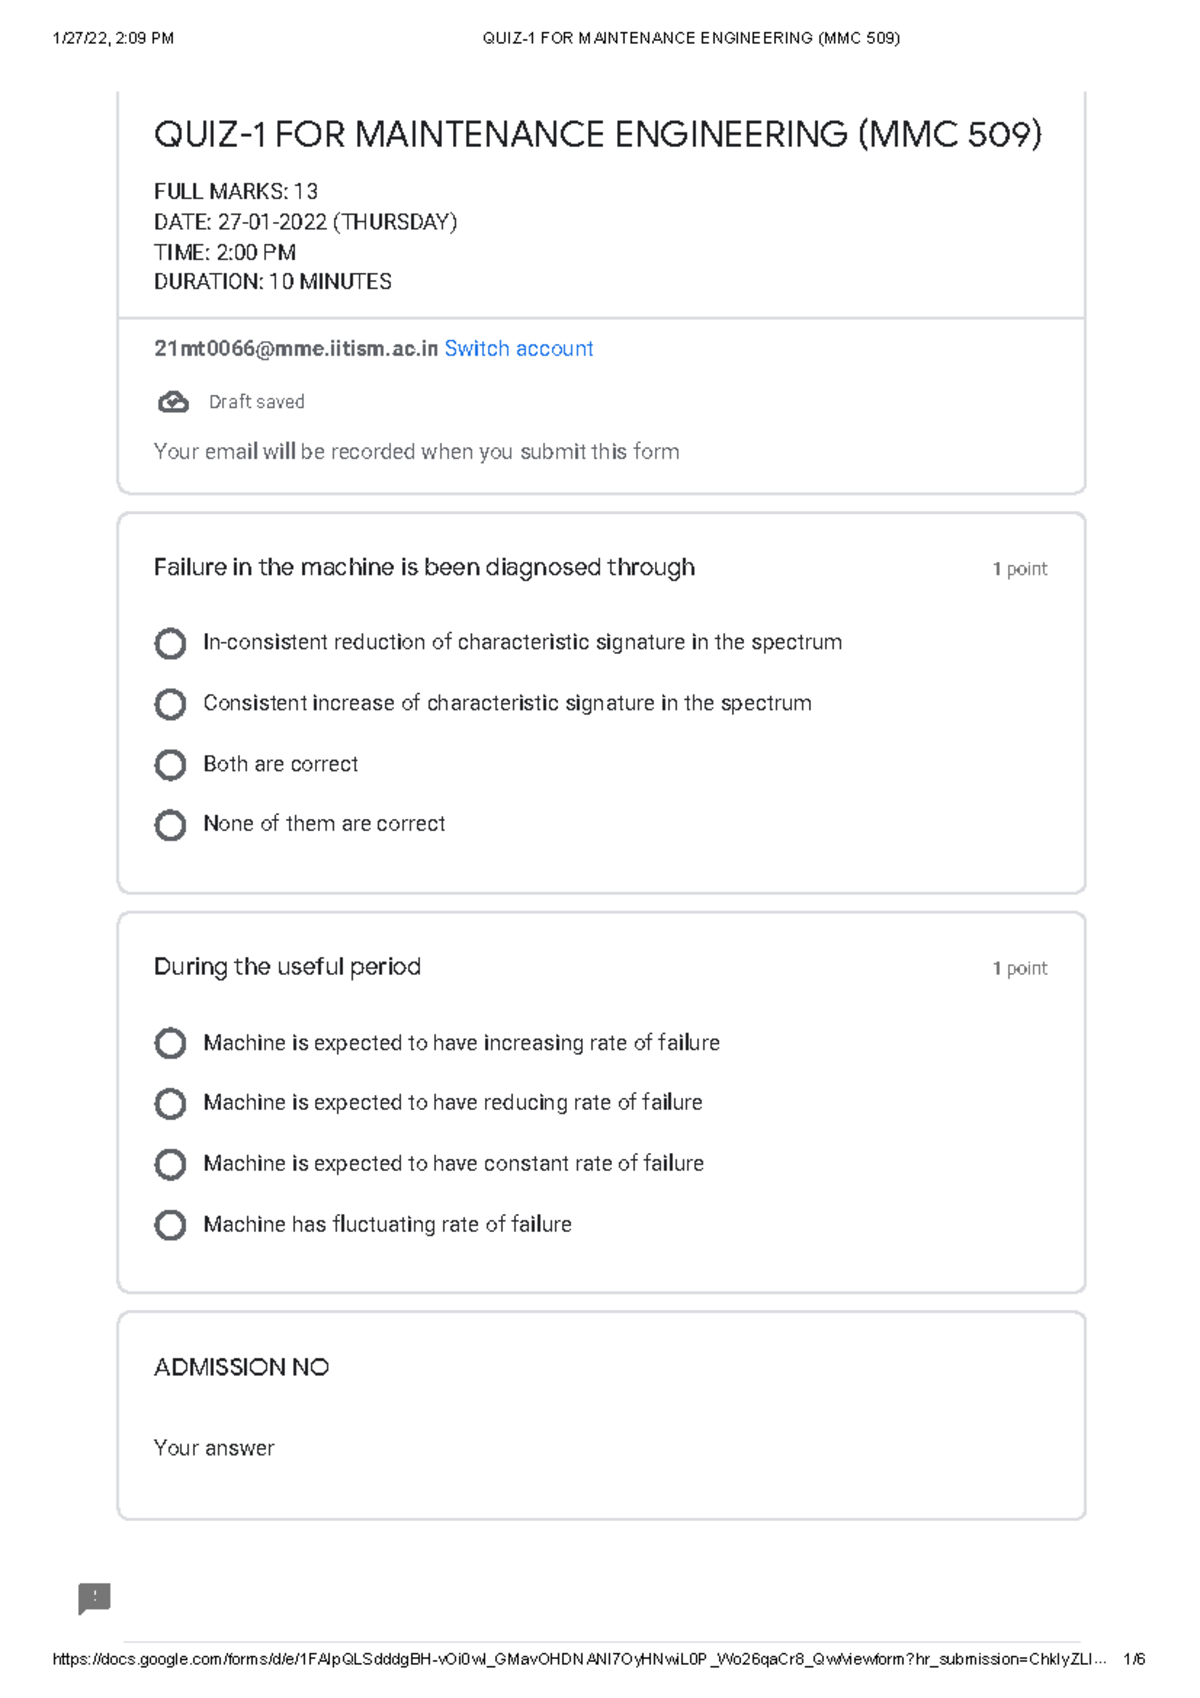Image resolution: width=1200 pixels, height=1698 pixels.
Task: Pick fluctuating rate of failure option
Action: (x=170, y=1225)
